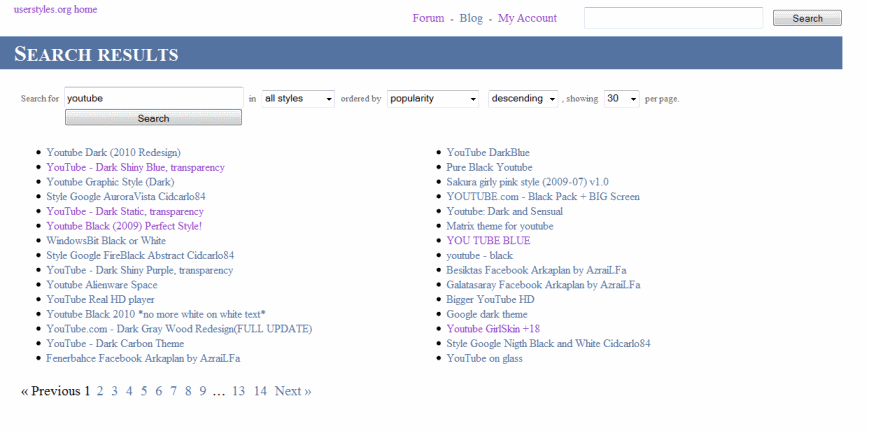The width and height of the screenshot is (869, 431).
Task: Click the 'Next »' pagination link
Action: [293, 391]
